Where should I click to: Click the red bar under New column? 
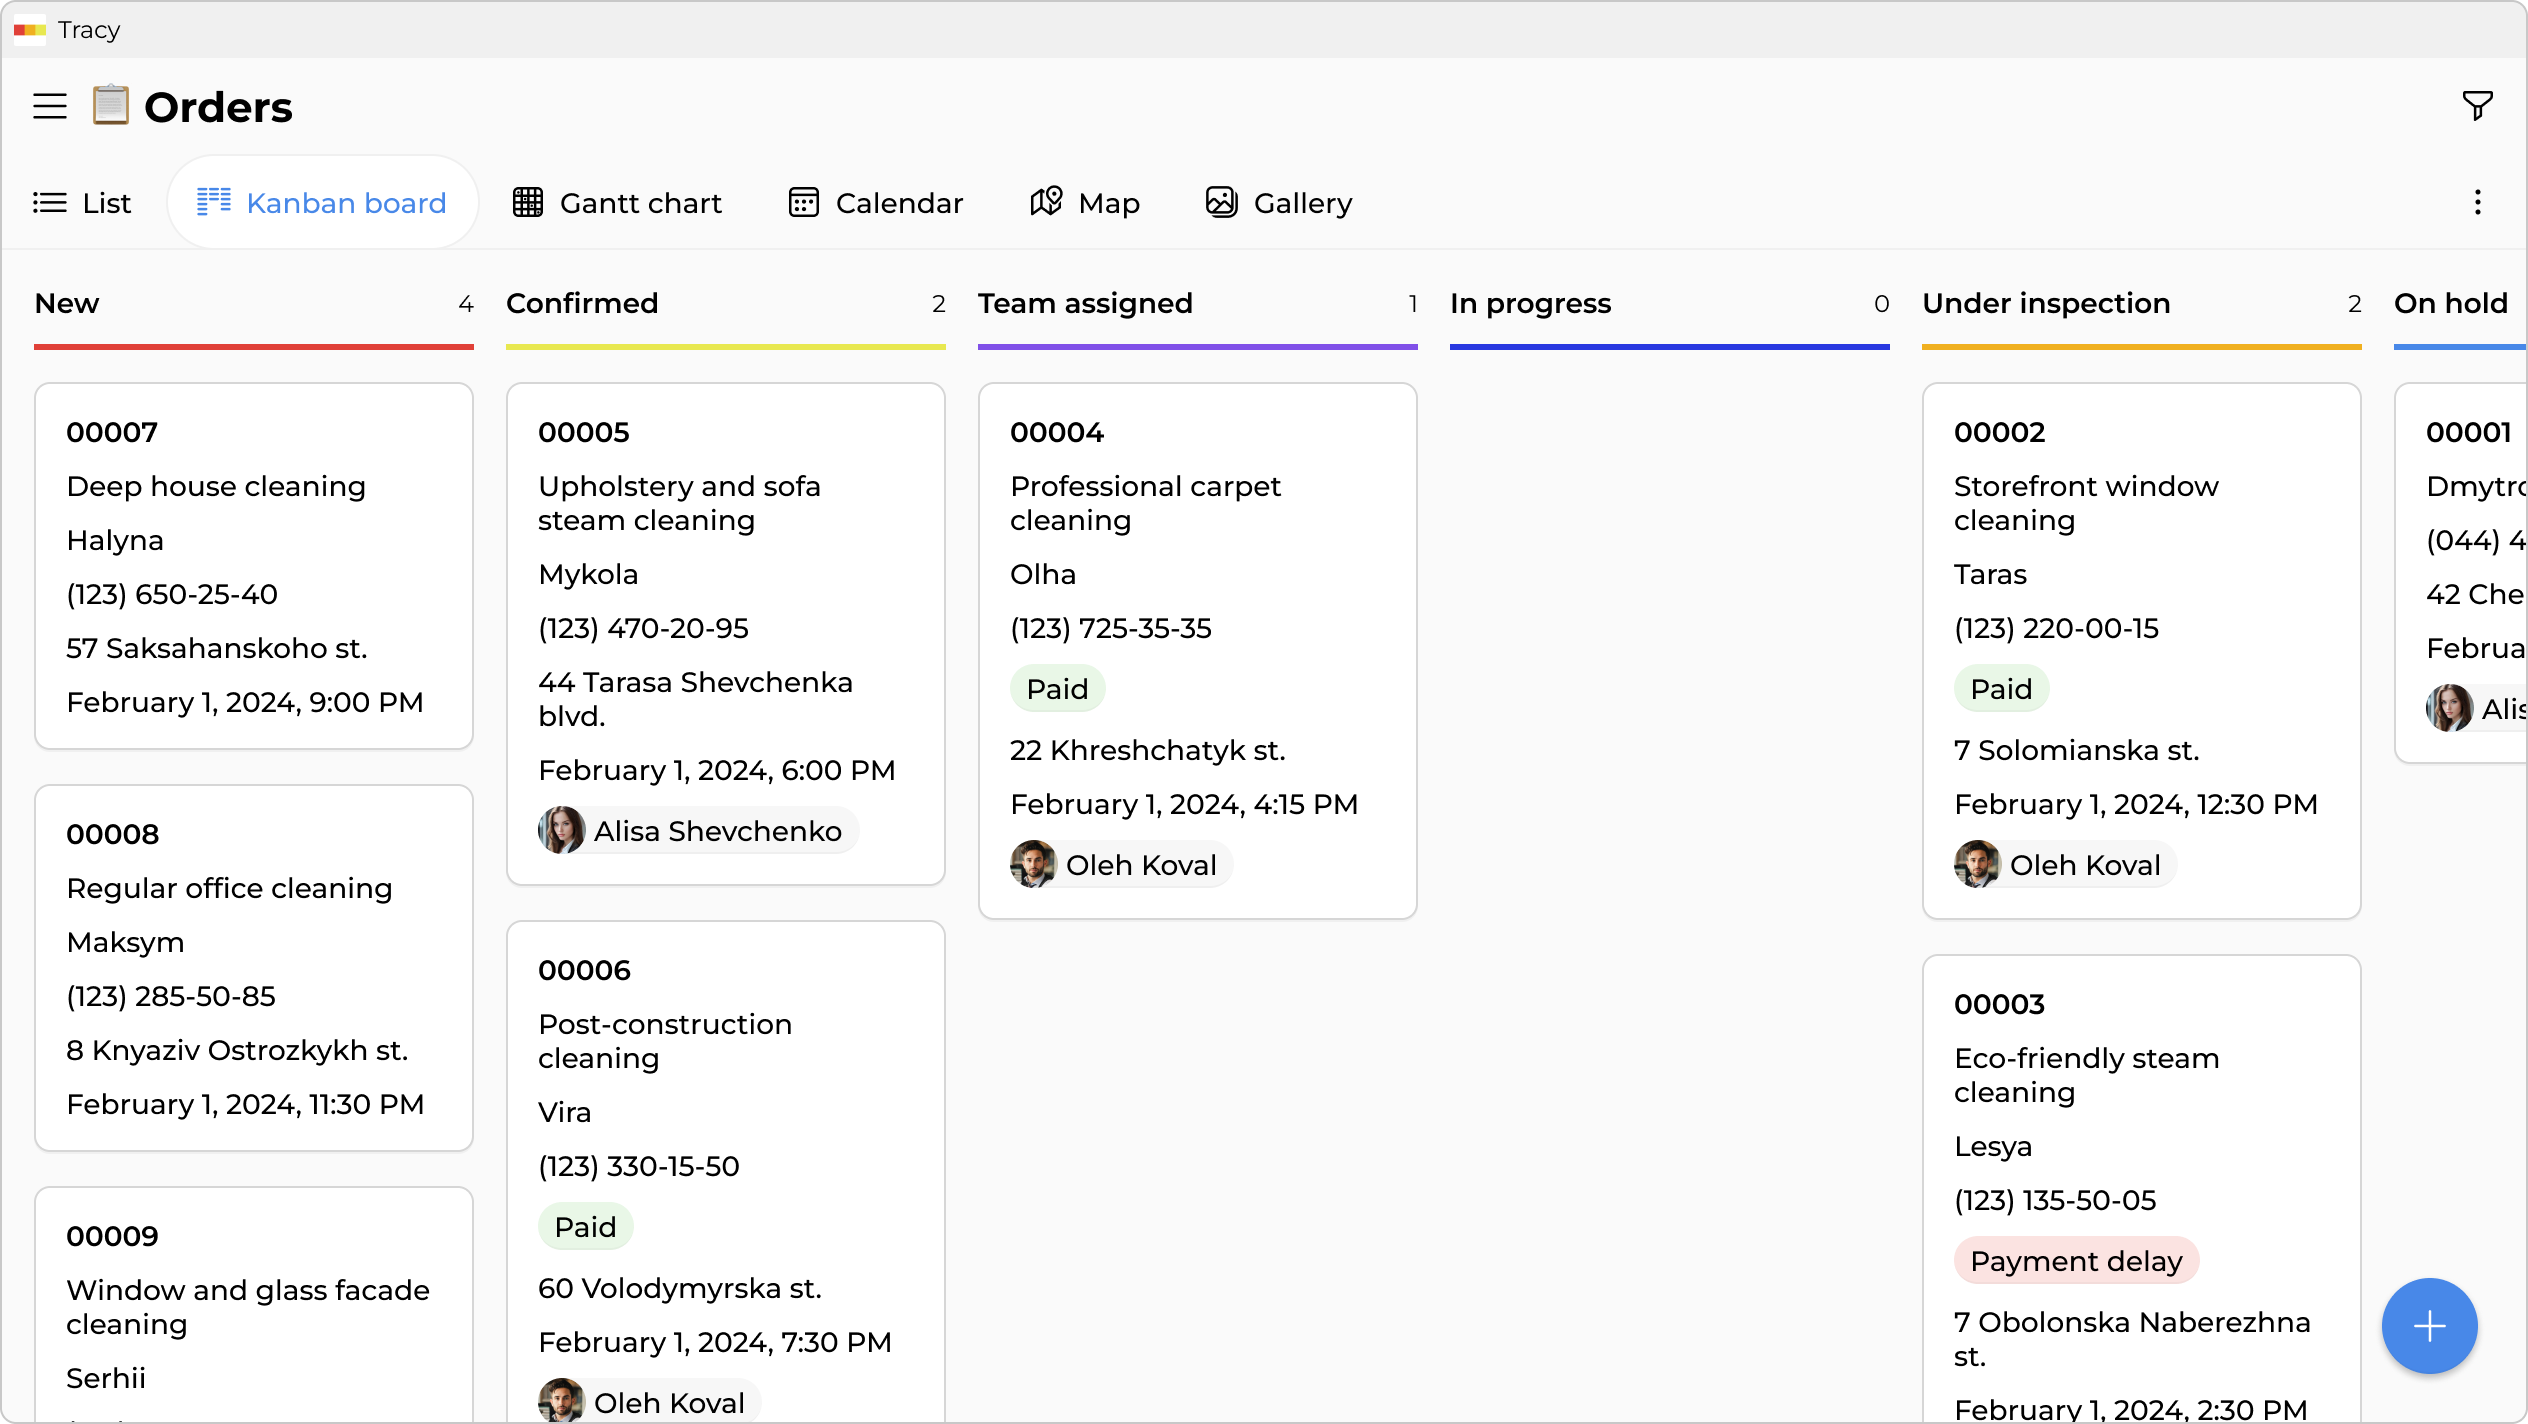tap(253, 347)
